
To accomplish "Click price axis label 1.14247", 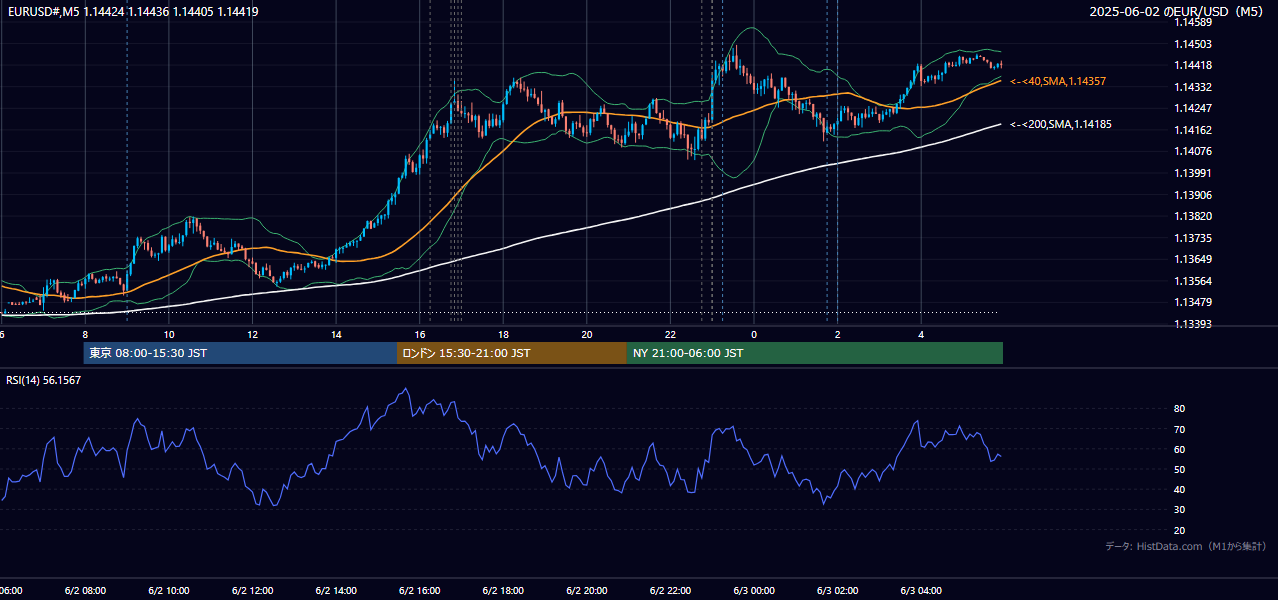I will click(1192, 108).
